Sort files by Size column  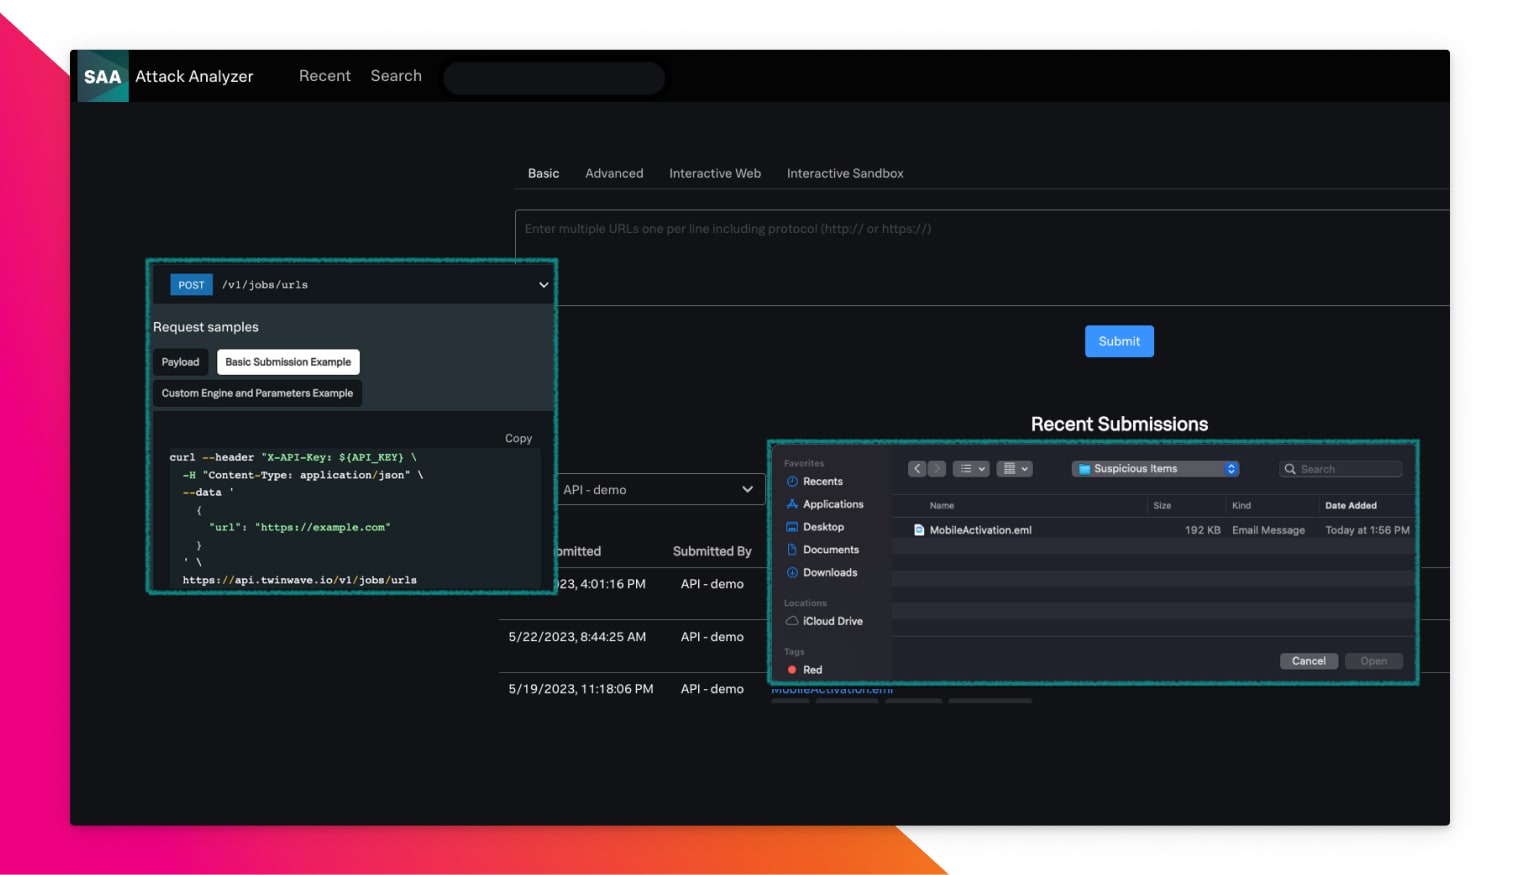[x=1162, y=506]
